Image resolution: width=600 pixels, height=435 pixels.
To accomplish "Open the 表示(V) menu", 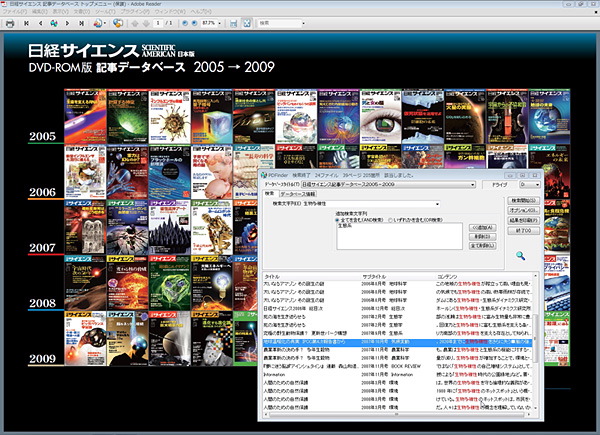I will [x=60, y=12].
